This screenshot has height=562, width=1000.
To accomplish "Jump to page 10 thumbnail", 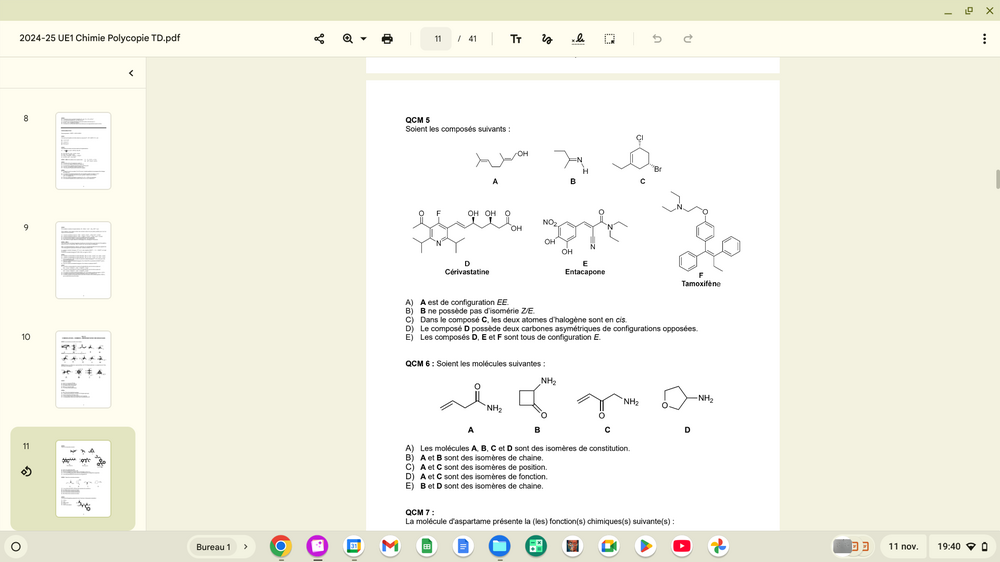I will pos(83,369).
